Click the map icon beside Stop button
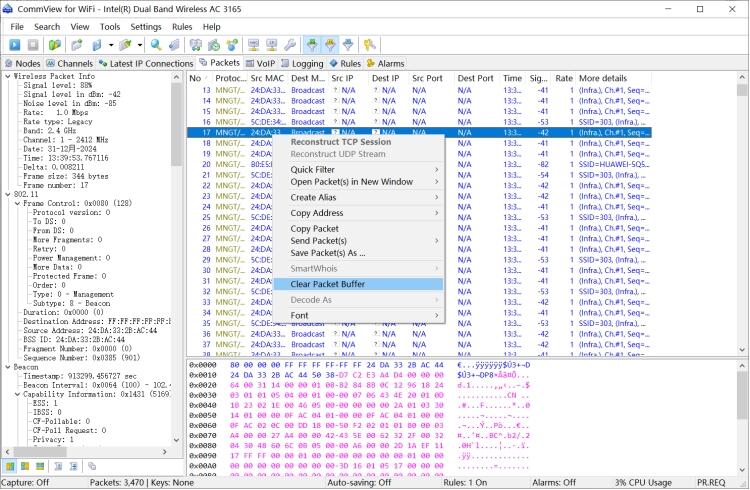The height and width of the screenshot is (490, 750). (53, 45)
